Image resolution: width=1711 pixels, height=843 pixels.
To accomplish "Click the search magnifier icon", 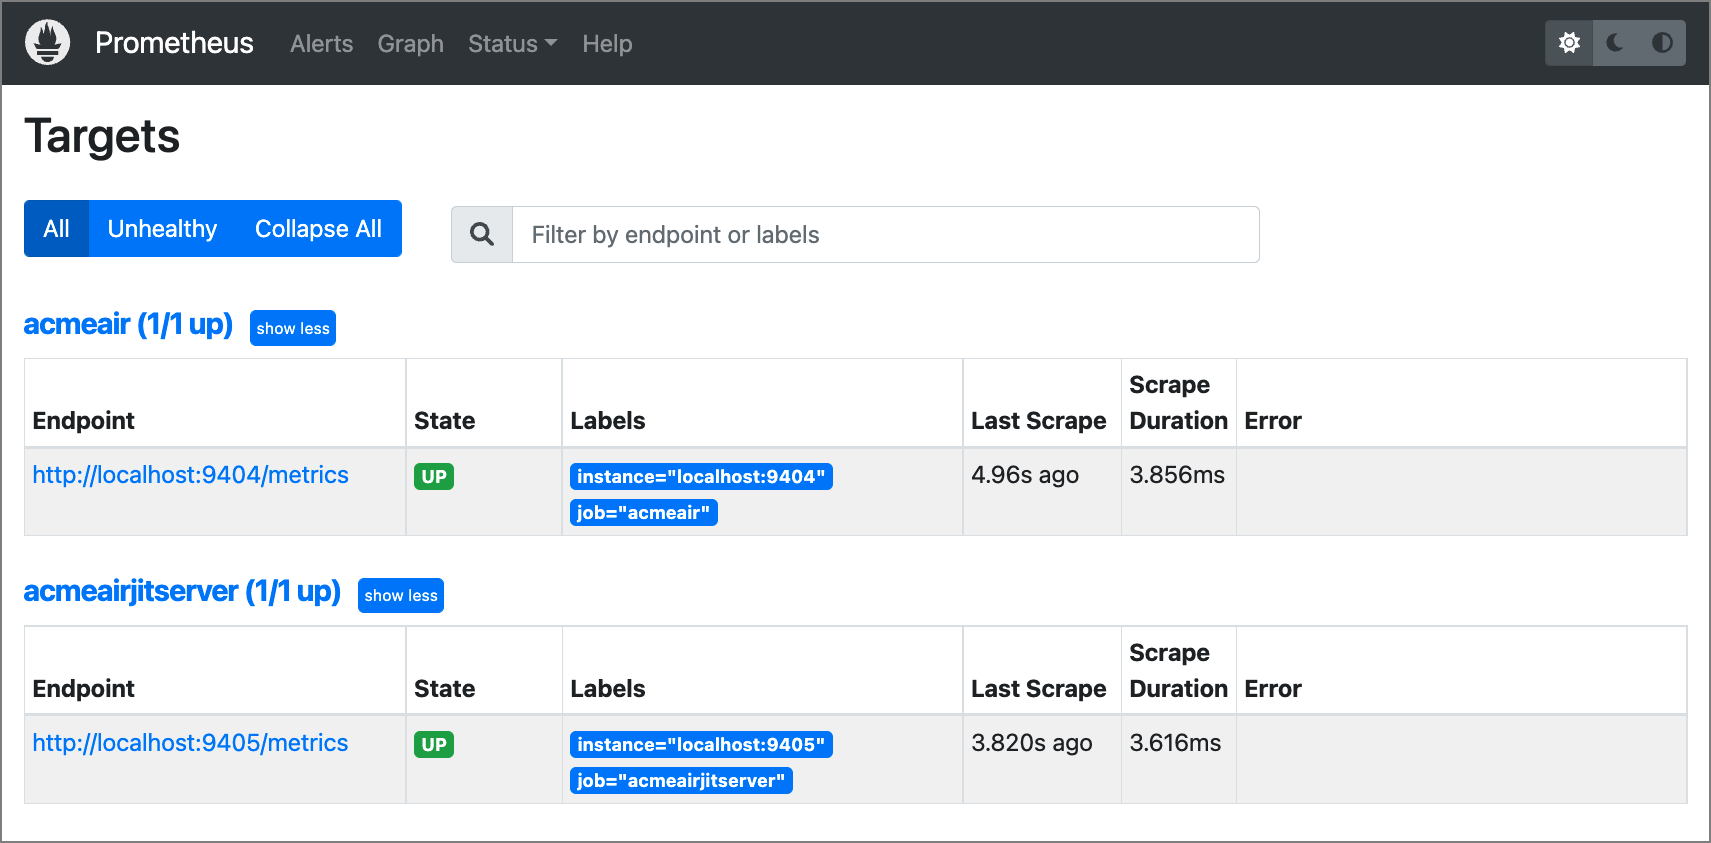I will (482, 235).
